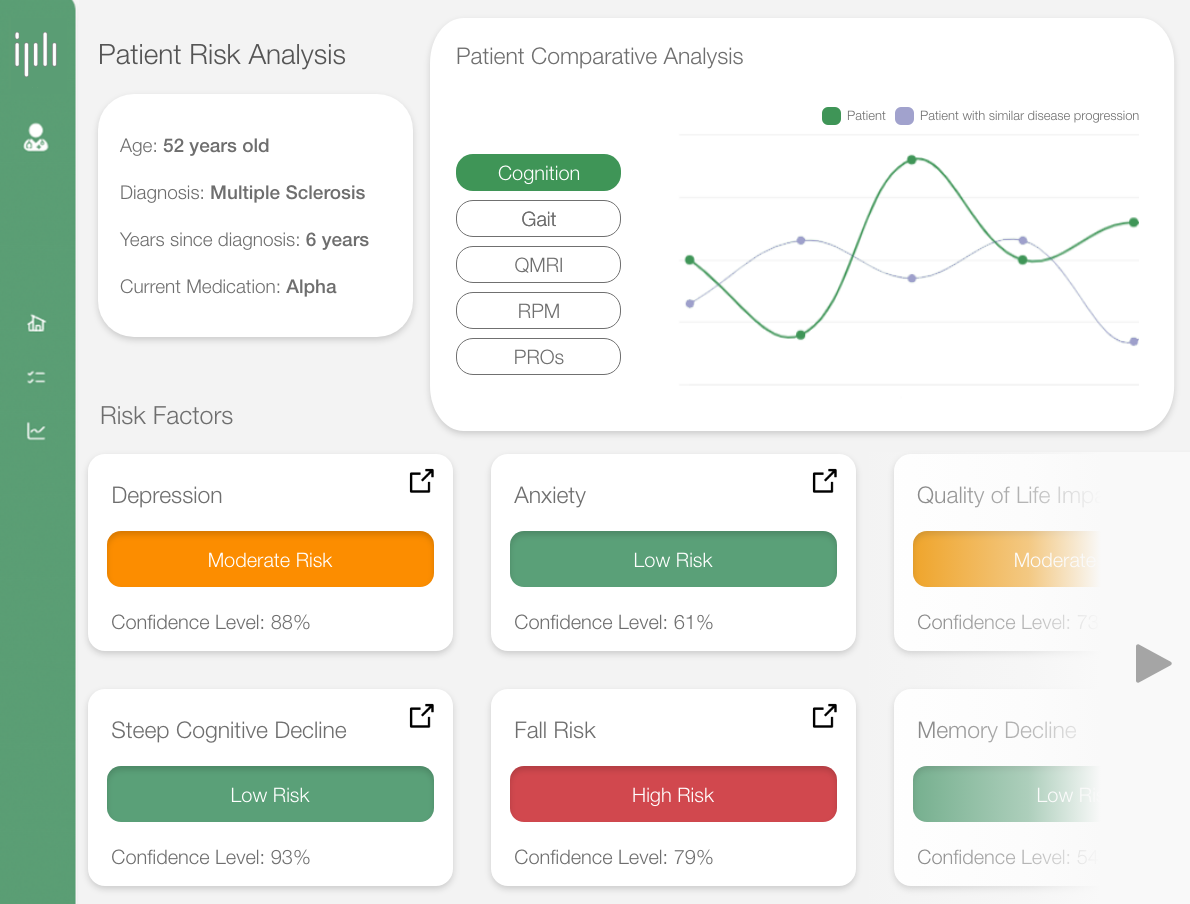Image resolution: width=1190 pixels, height=904 pixels.
Task: Select the Cognition tab
Action: [x=538, y=173]
